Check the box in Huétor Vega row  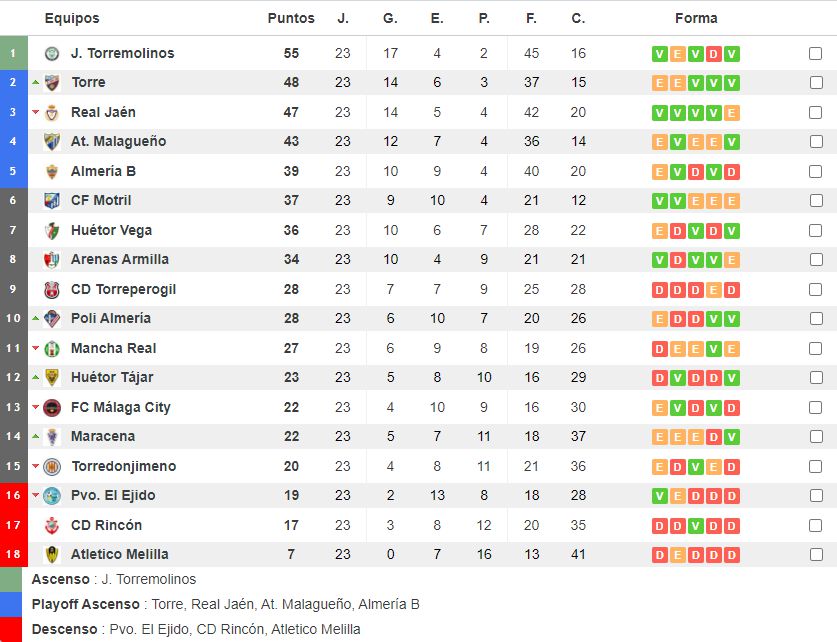tap(815, 231)
